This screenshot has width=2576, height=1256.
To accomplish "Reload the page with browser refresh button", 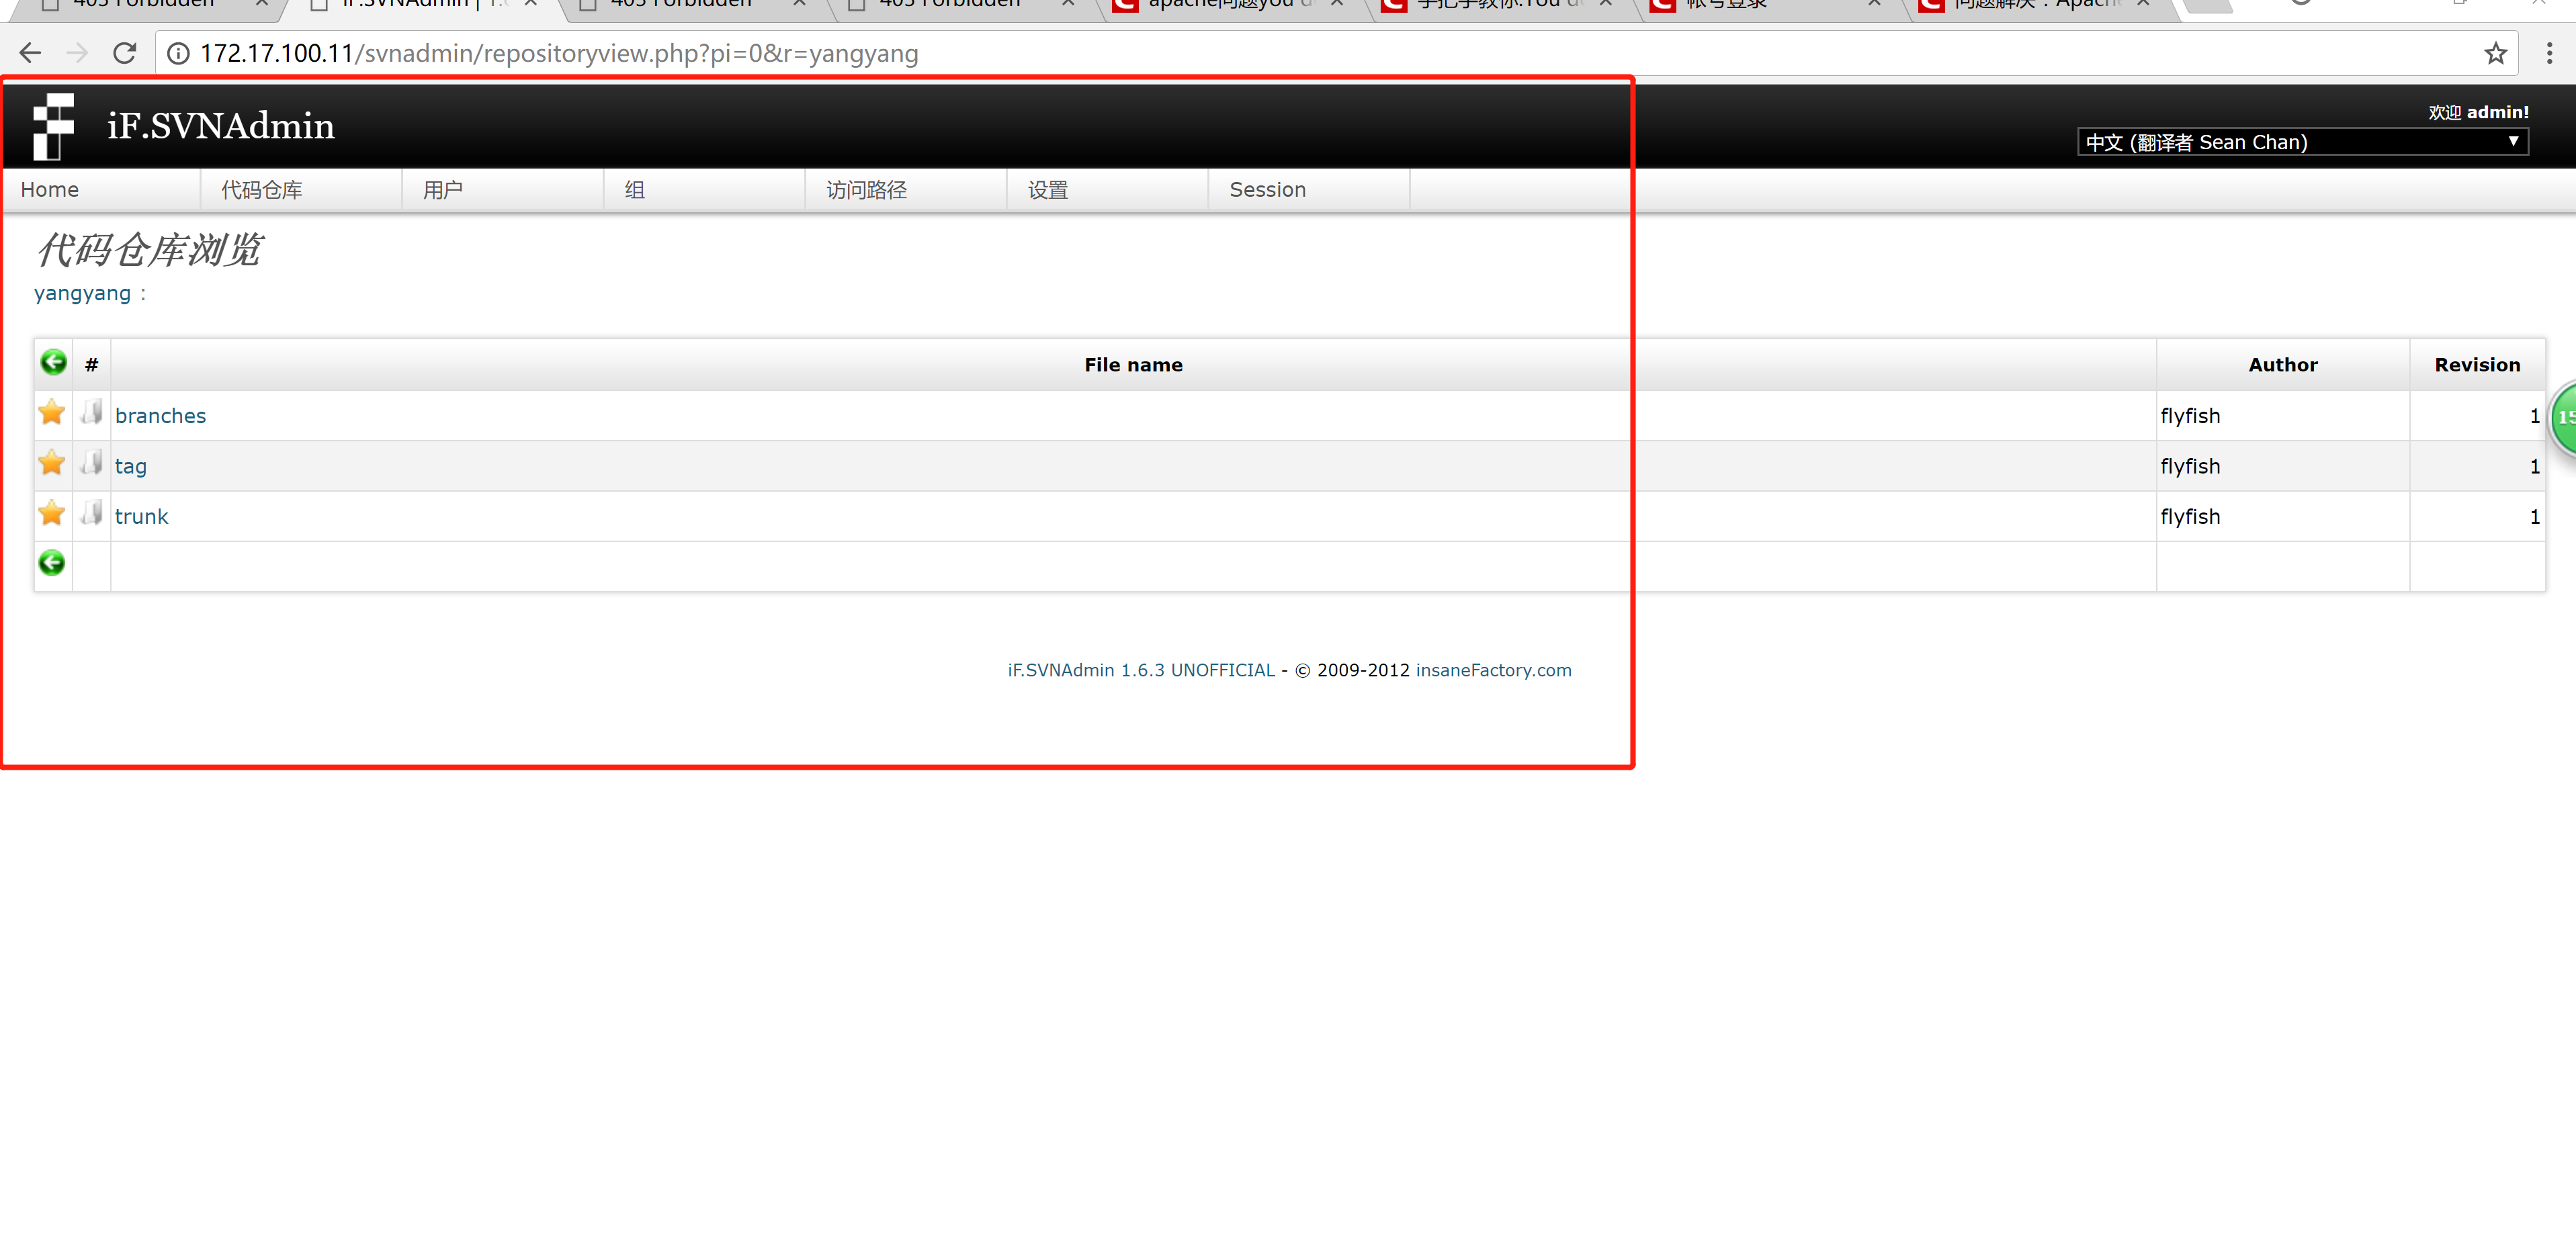I will (x=124, y=53).
